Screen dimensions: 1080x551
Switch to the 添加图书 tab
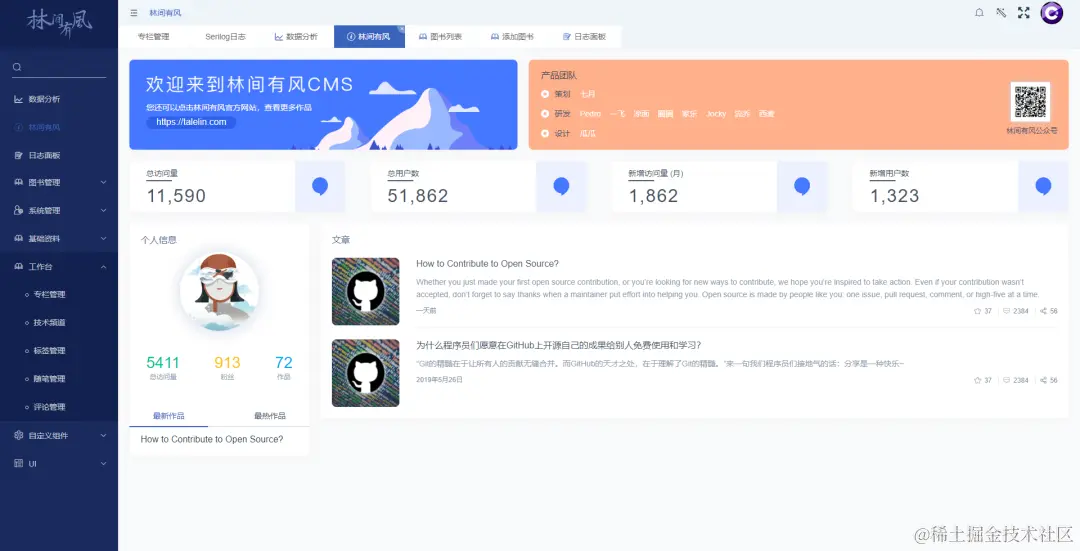point(512,37)
